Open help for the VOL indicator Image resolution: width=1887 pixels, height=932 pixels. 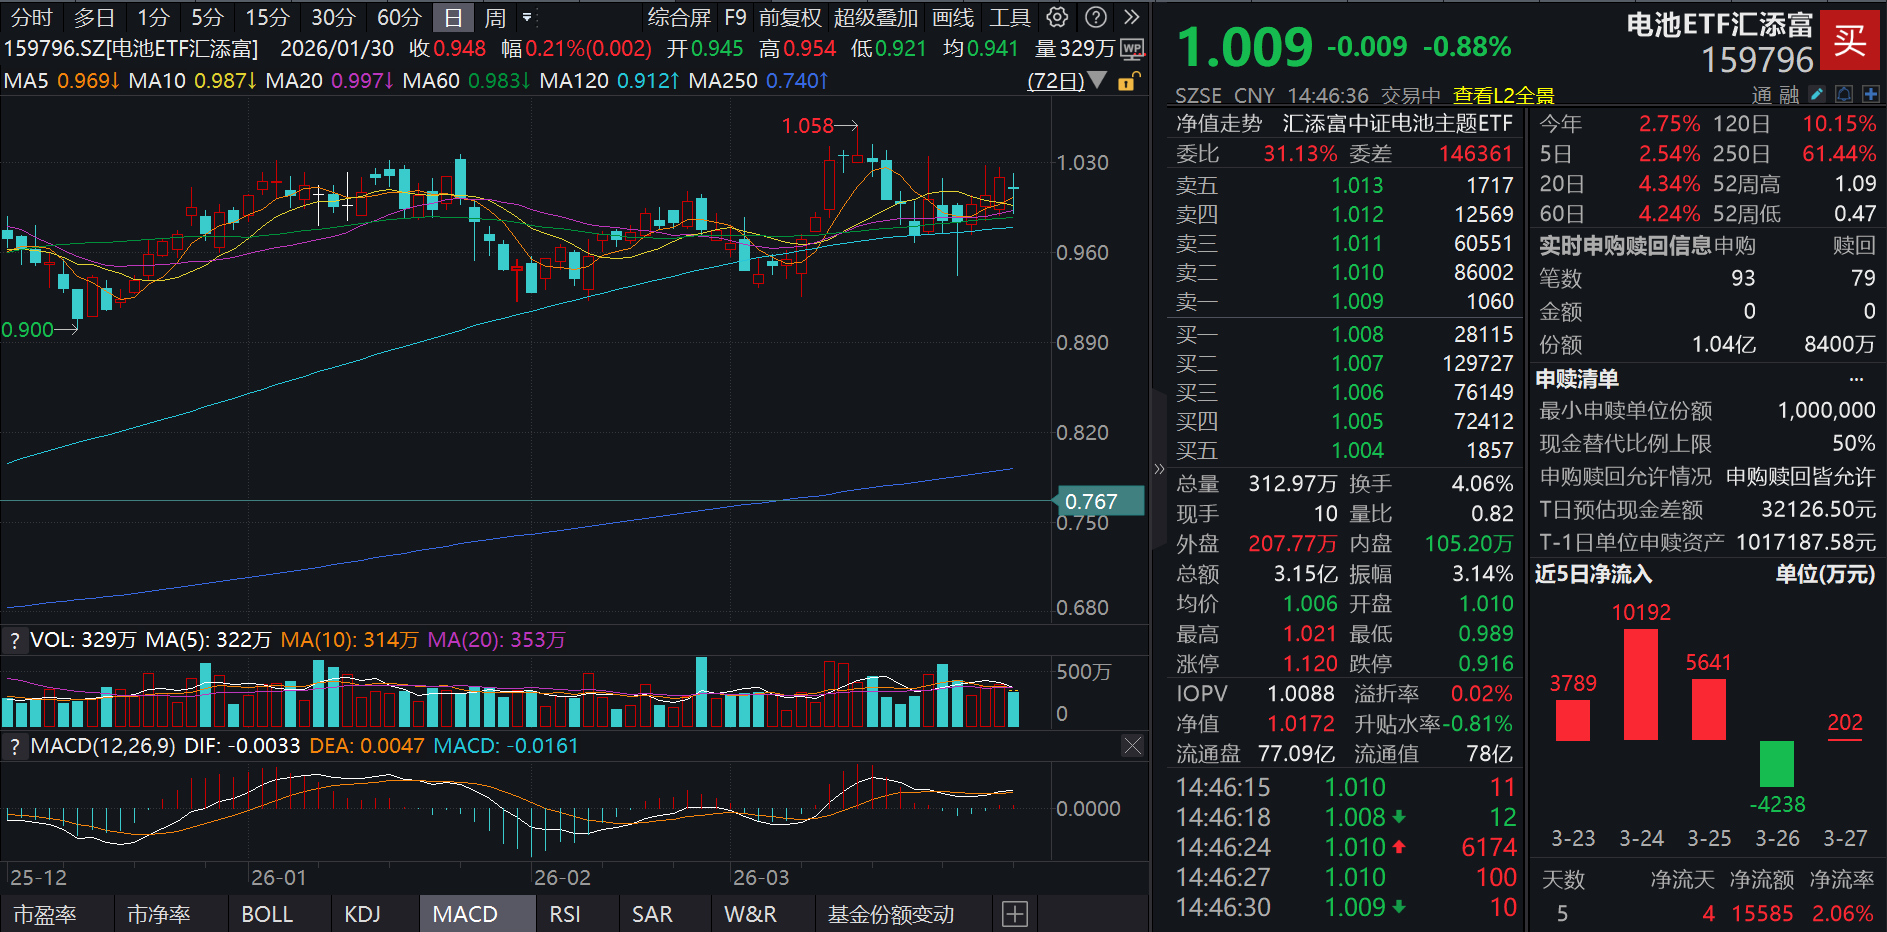(x=14, y=640)
